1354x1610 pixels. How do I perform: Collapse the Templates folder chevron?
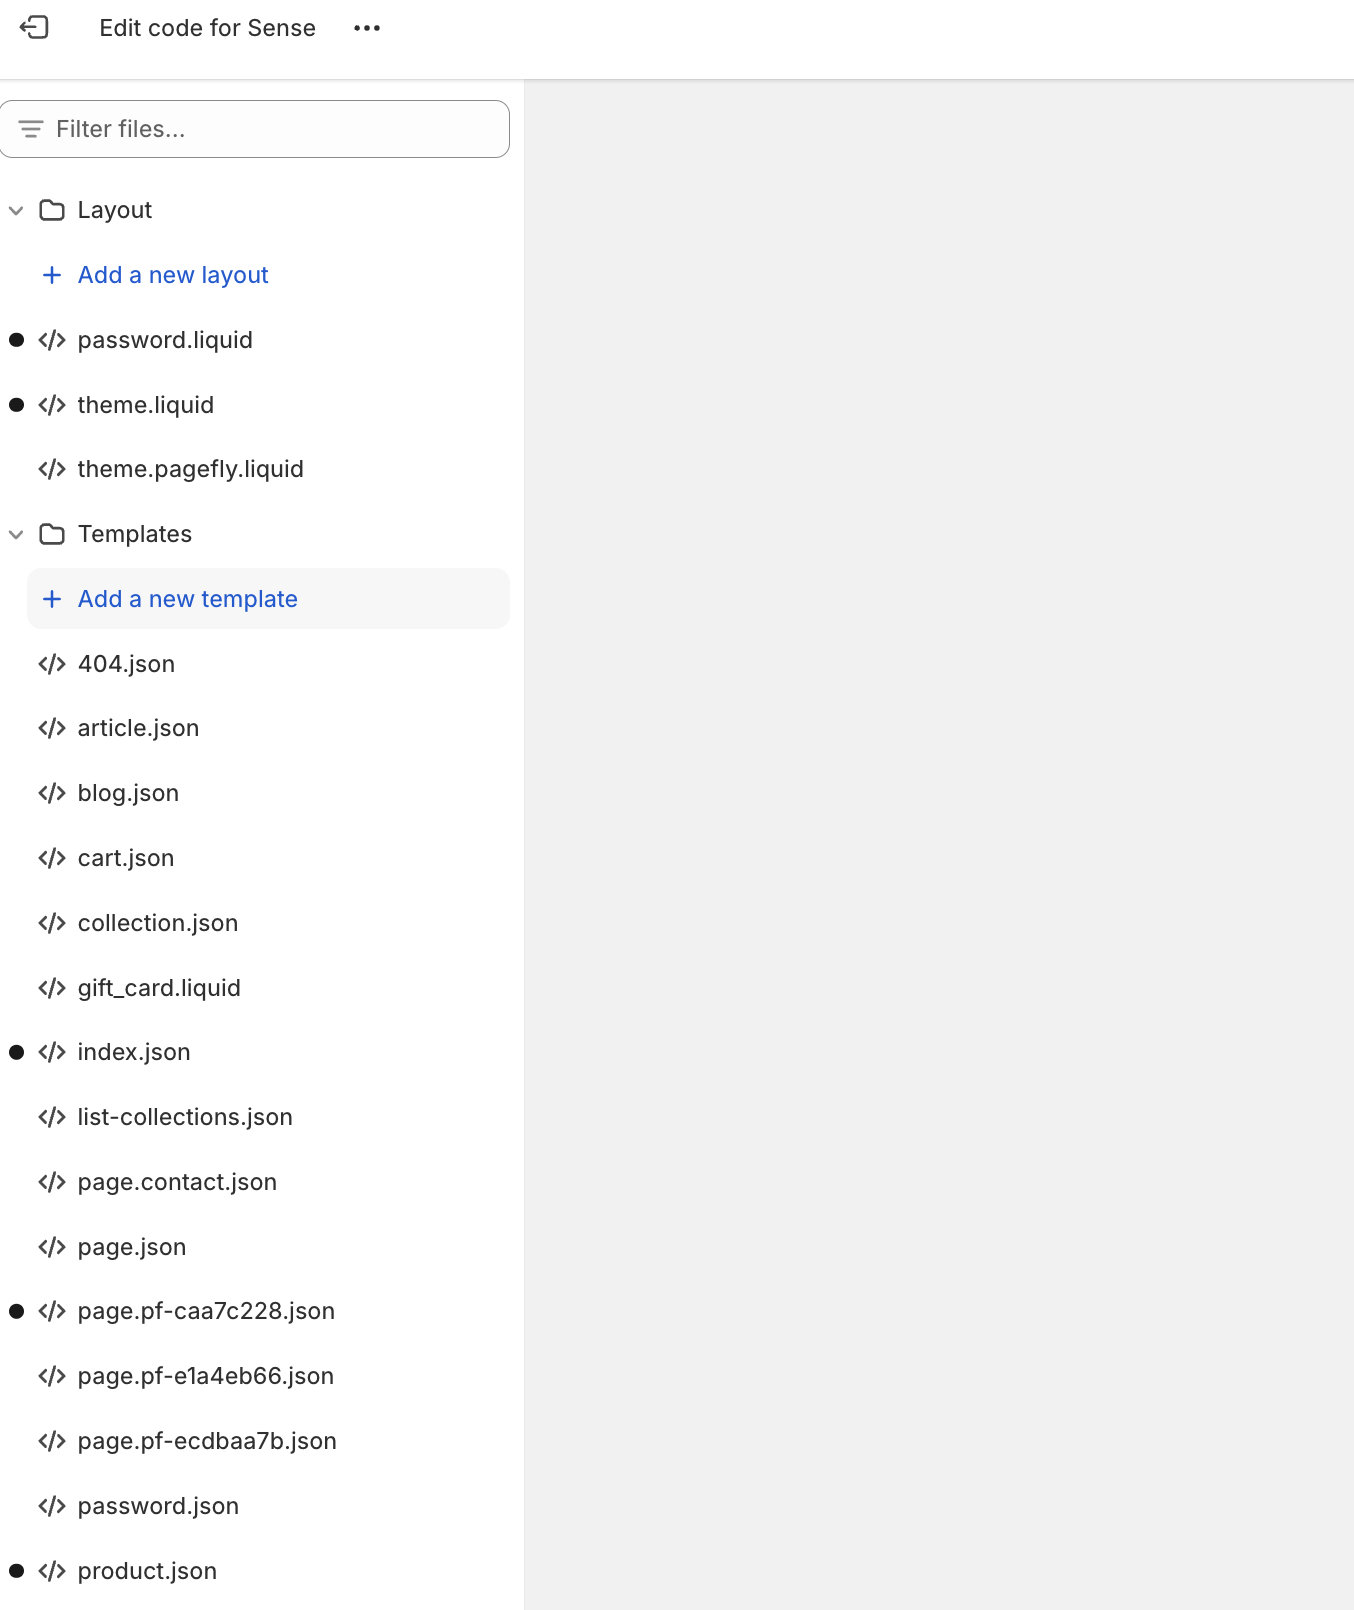pyautogui.click(x=16, y=534)
